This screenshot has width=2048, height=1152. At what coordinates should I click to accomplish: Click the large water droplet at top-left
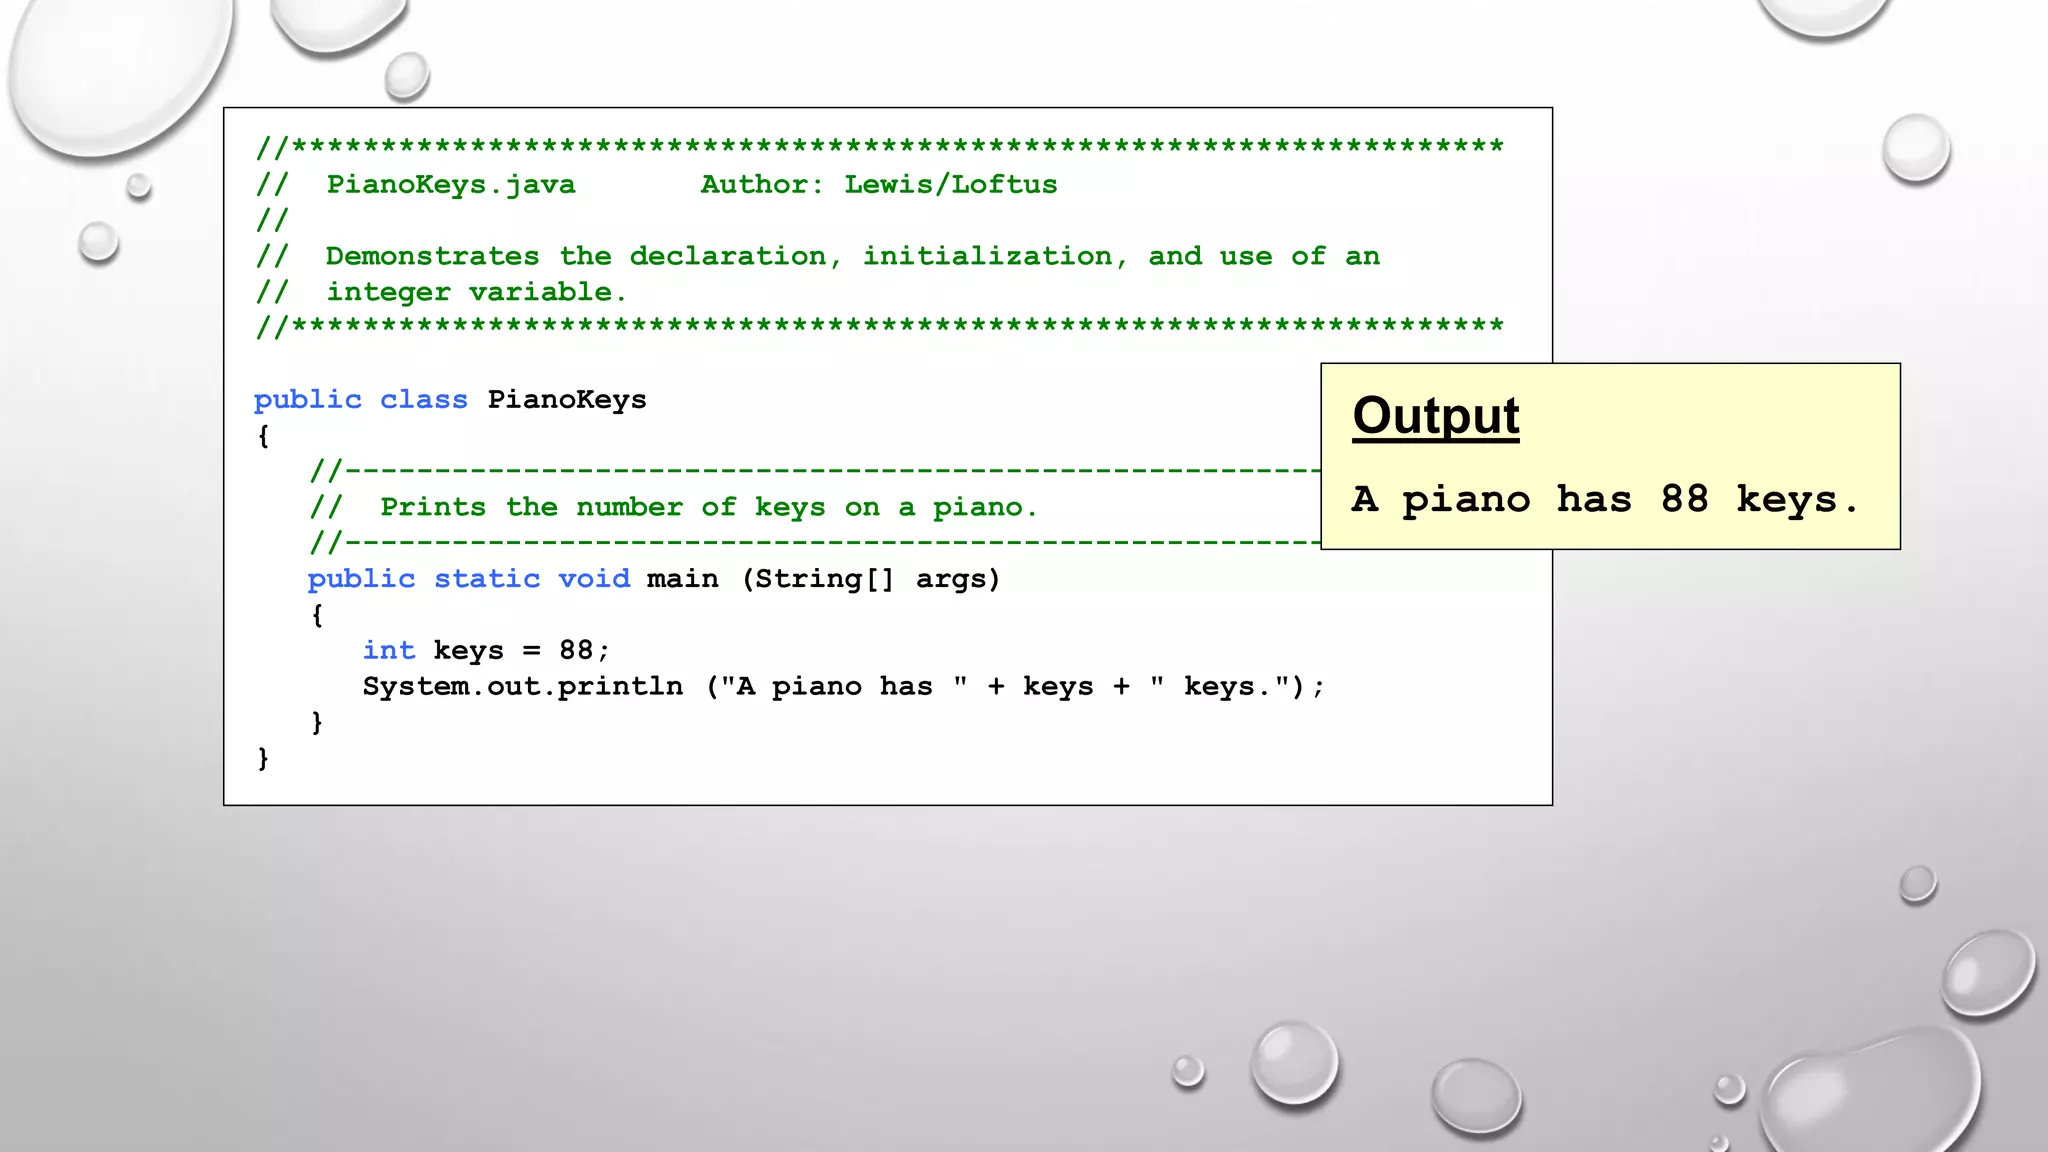click(115, 70)
